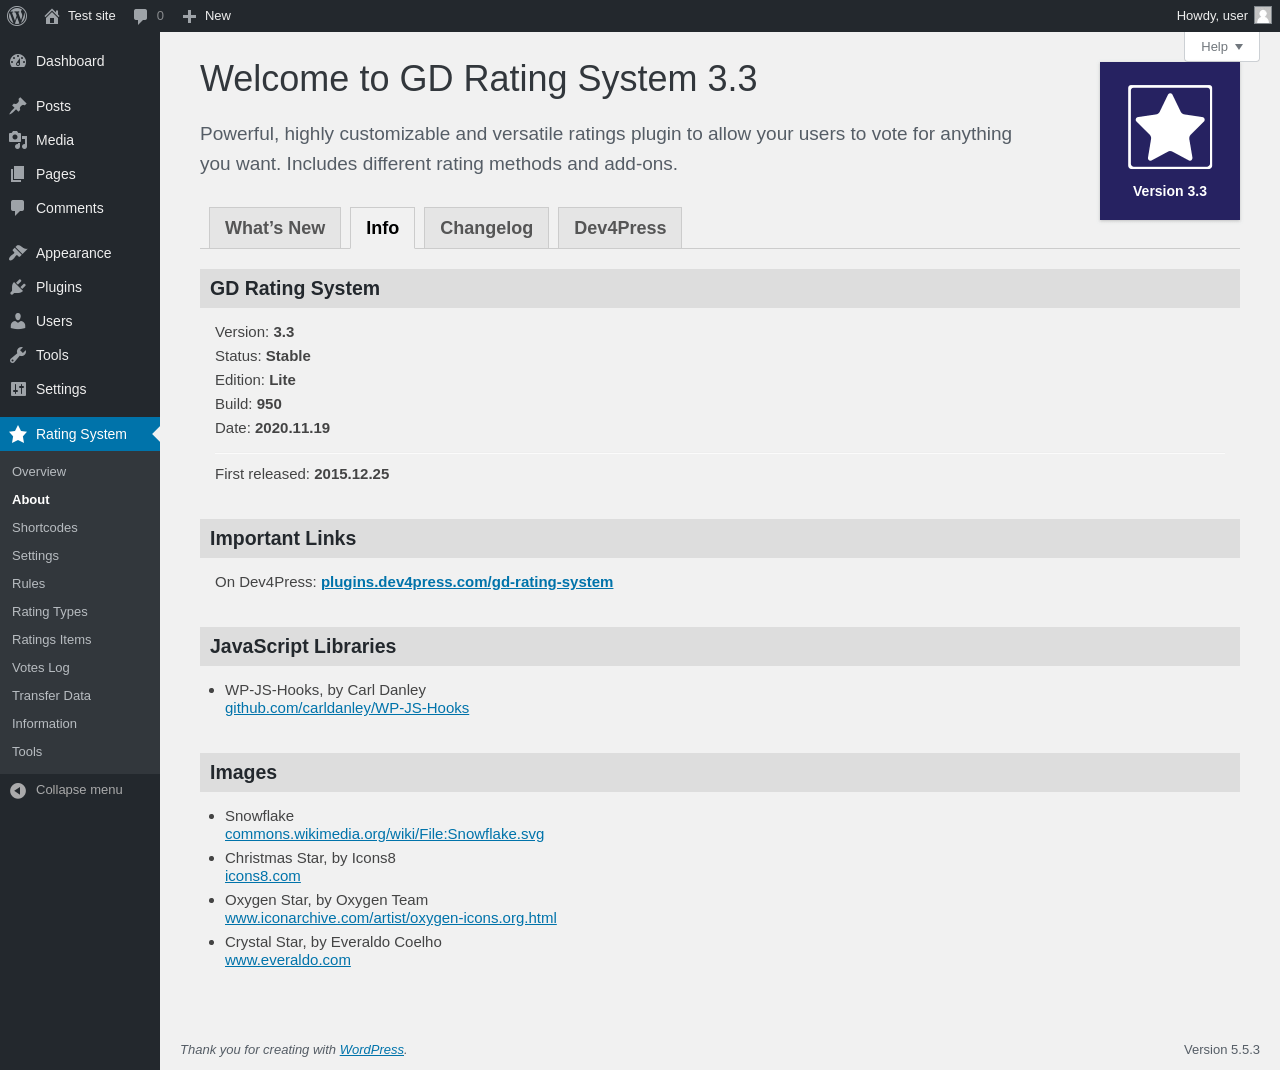Open Transfer Data submenu item

pyautogui.click(x=51, y=696)
